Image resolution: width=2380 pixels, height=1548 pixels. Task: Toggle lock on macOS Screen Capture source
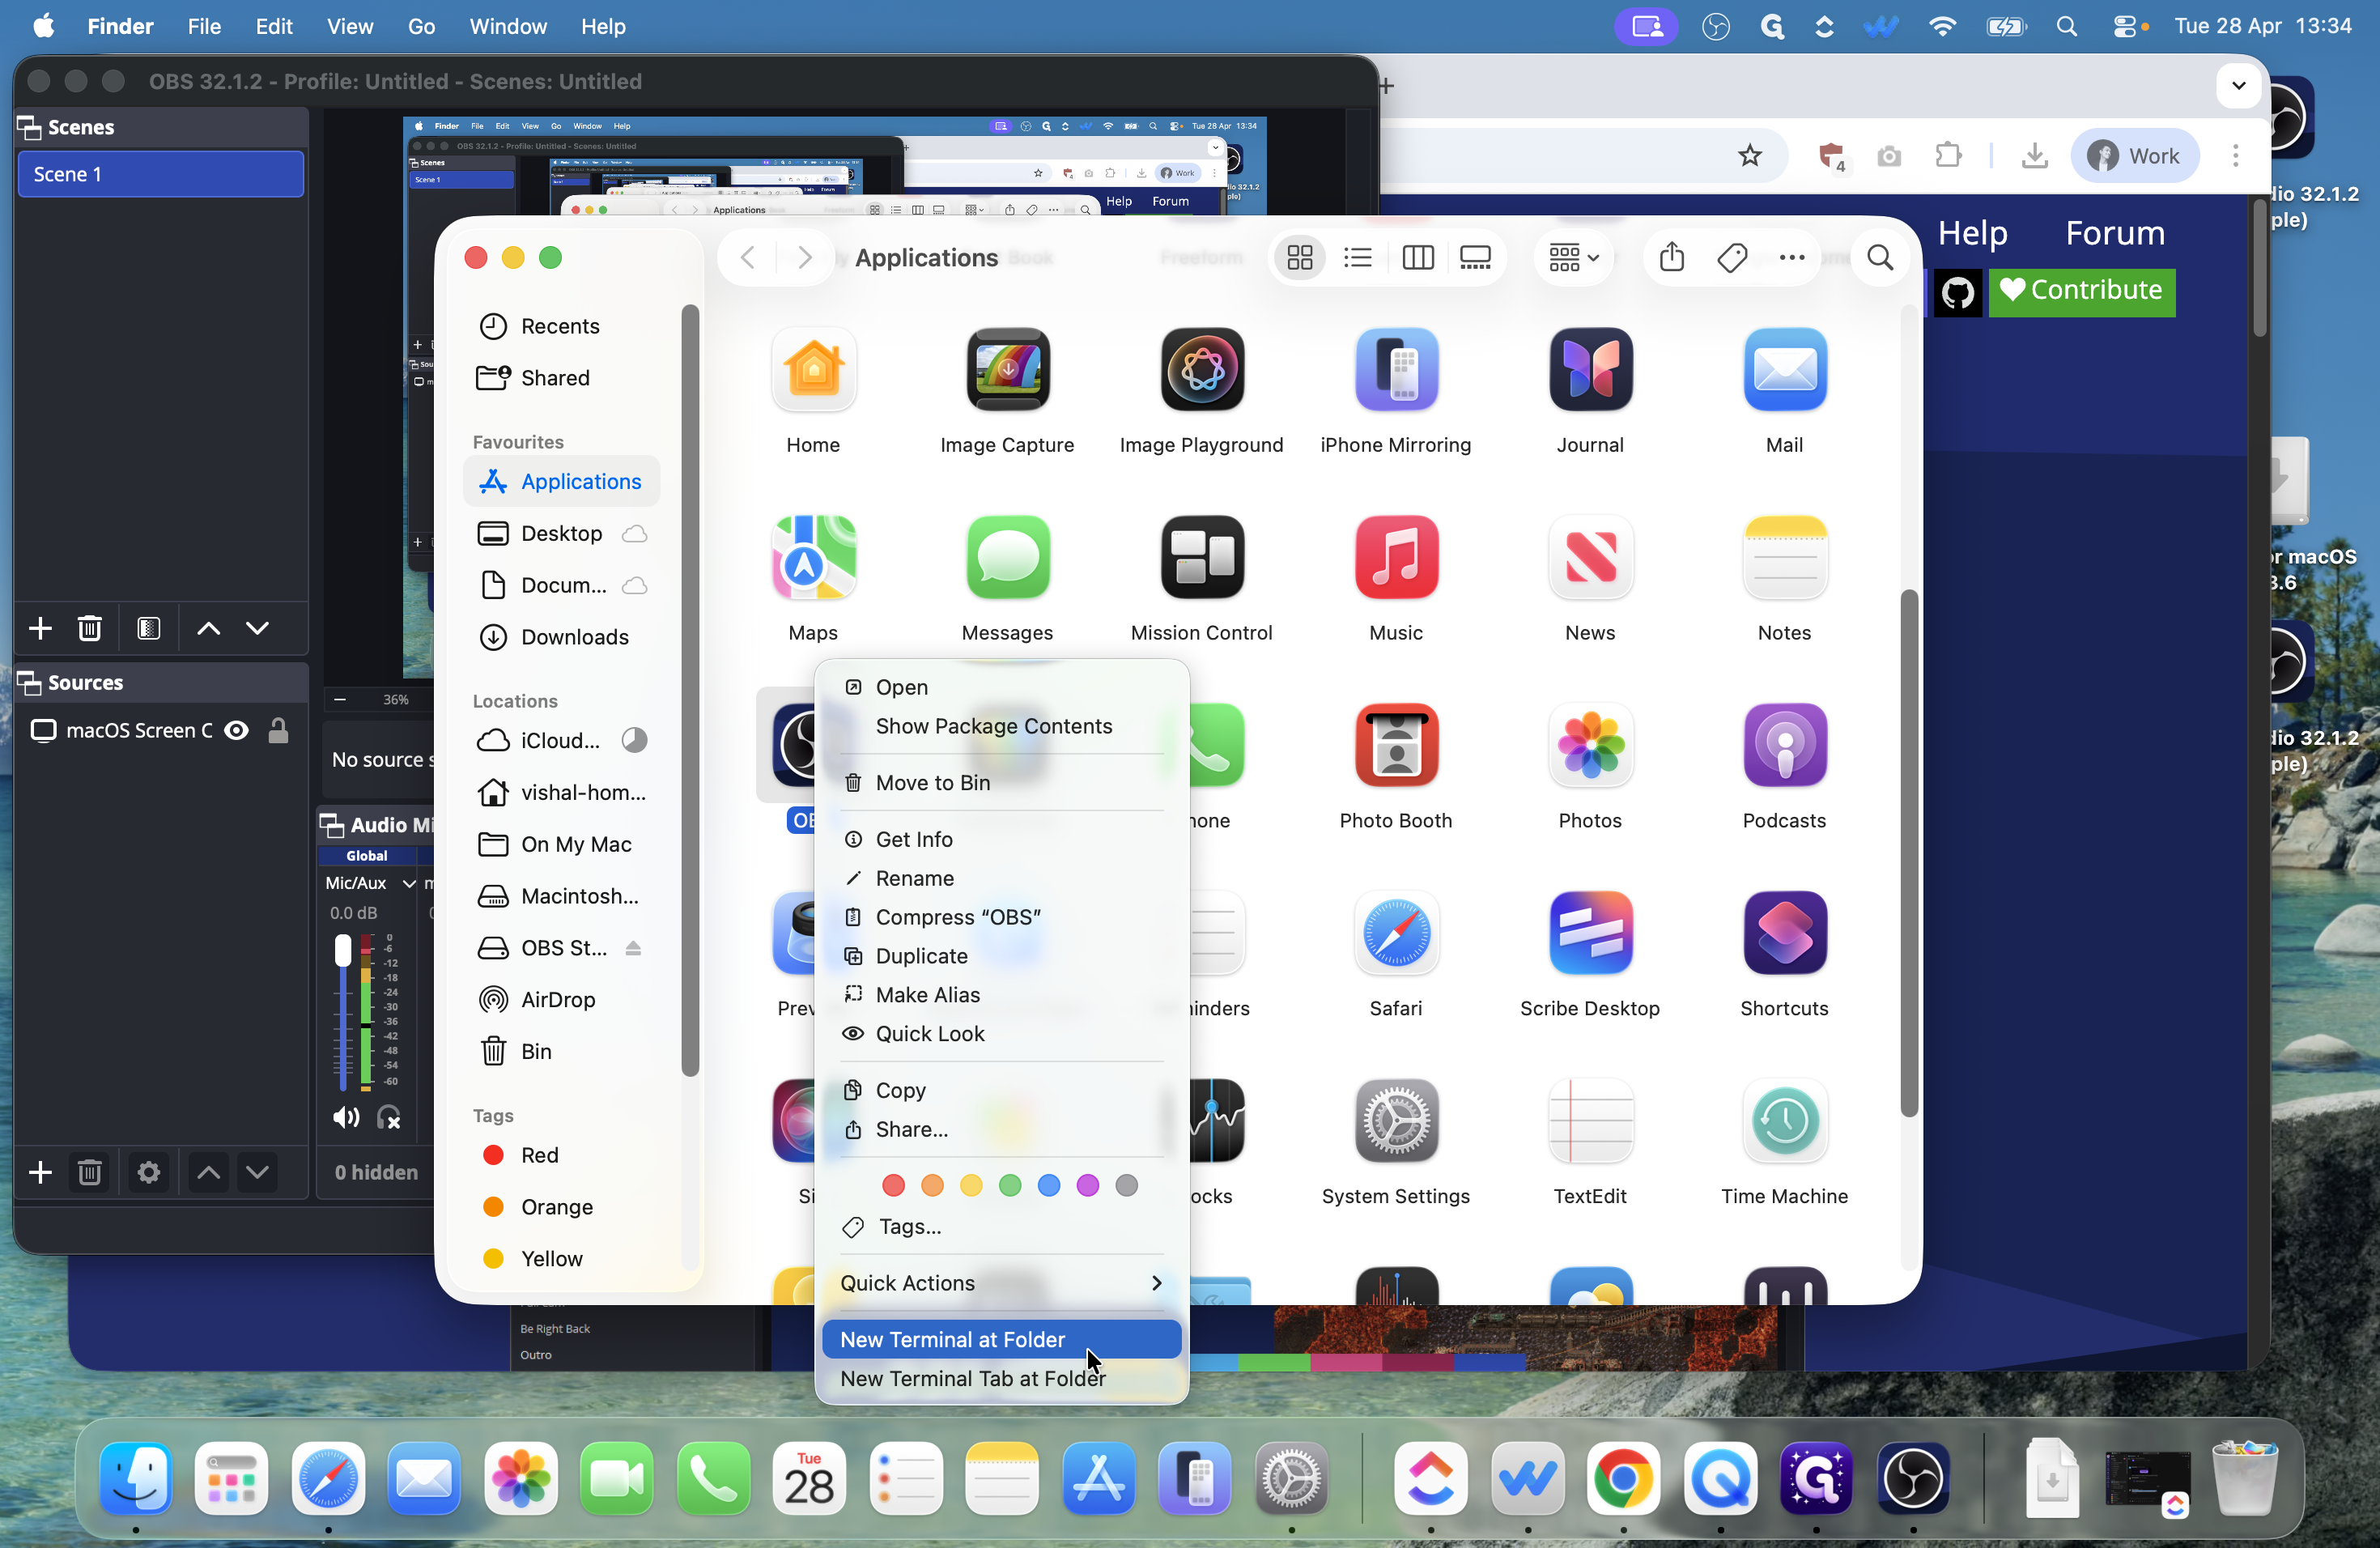coord(278,730)
